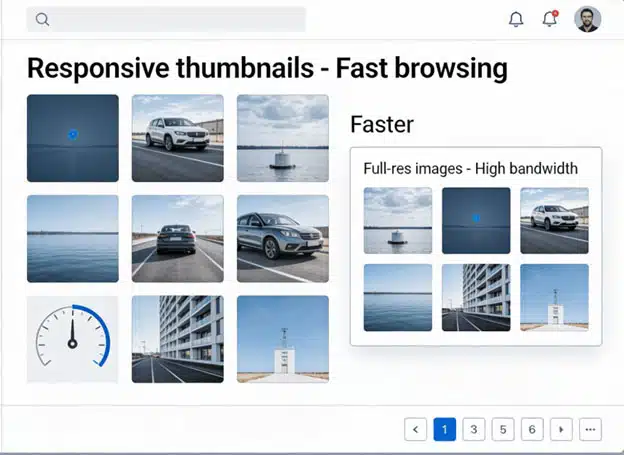Open the user profile avatar

coord(587,19)
